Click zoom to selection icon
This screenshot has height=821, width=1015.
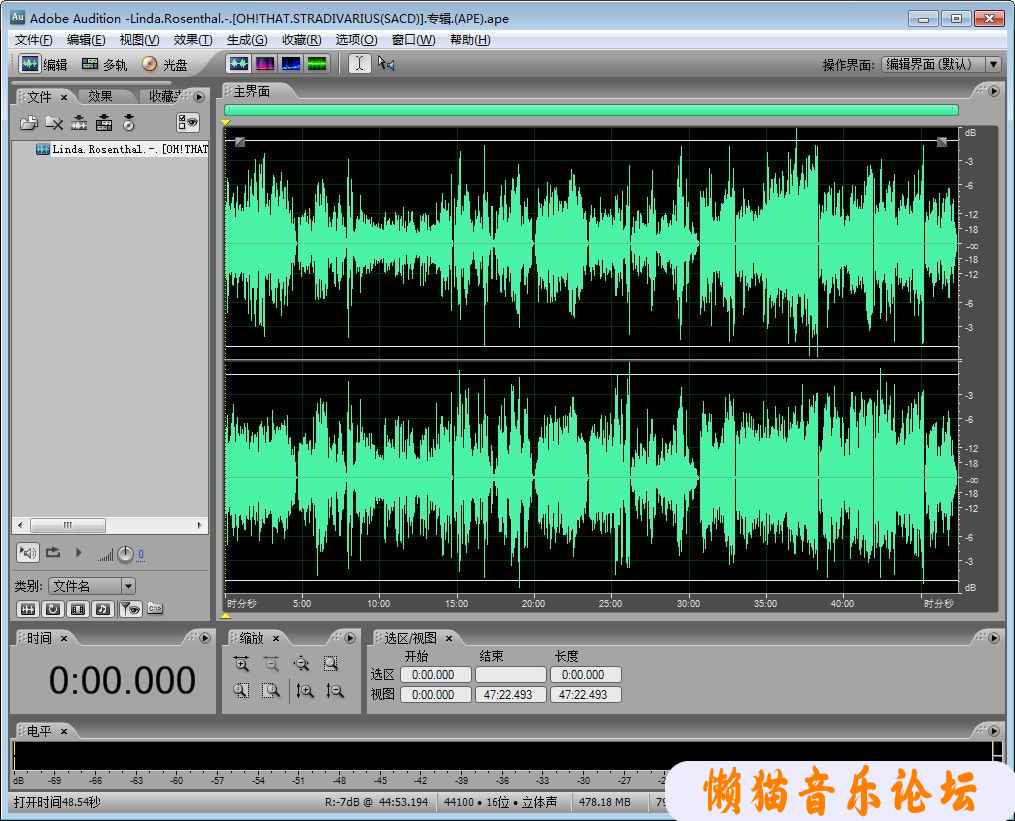[x=331, y=664]
